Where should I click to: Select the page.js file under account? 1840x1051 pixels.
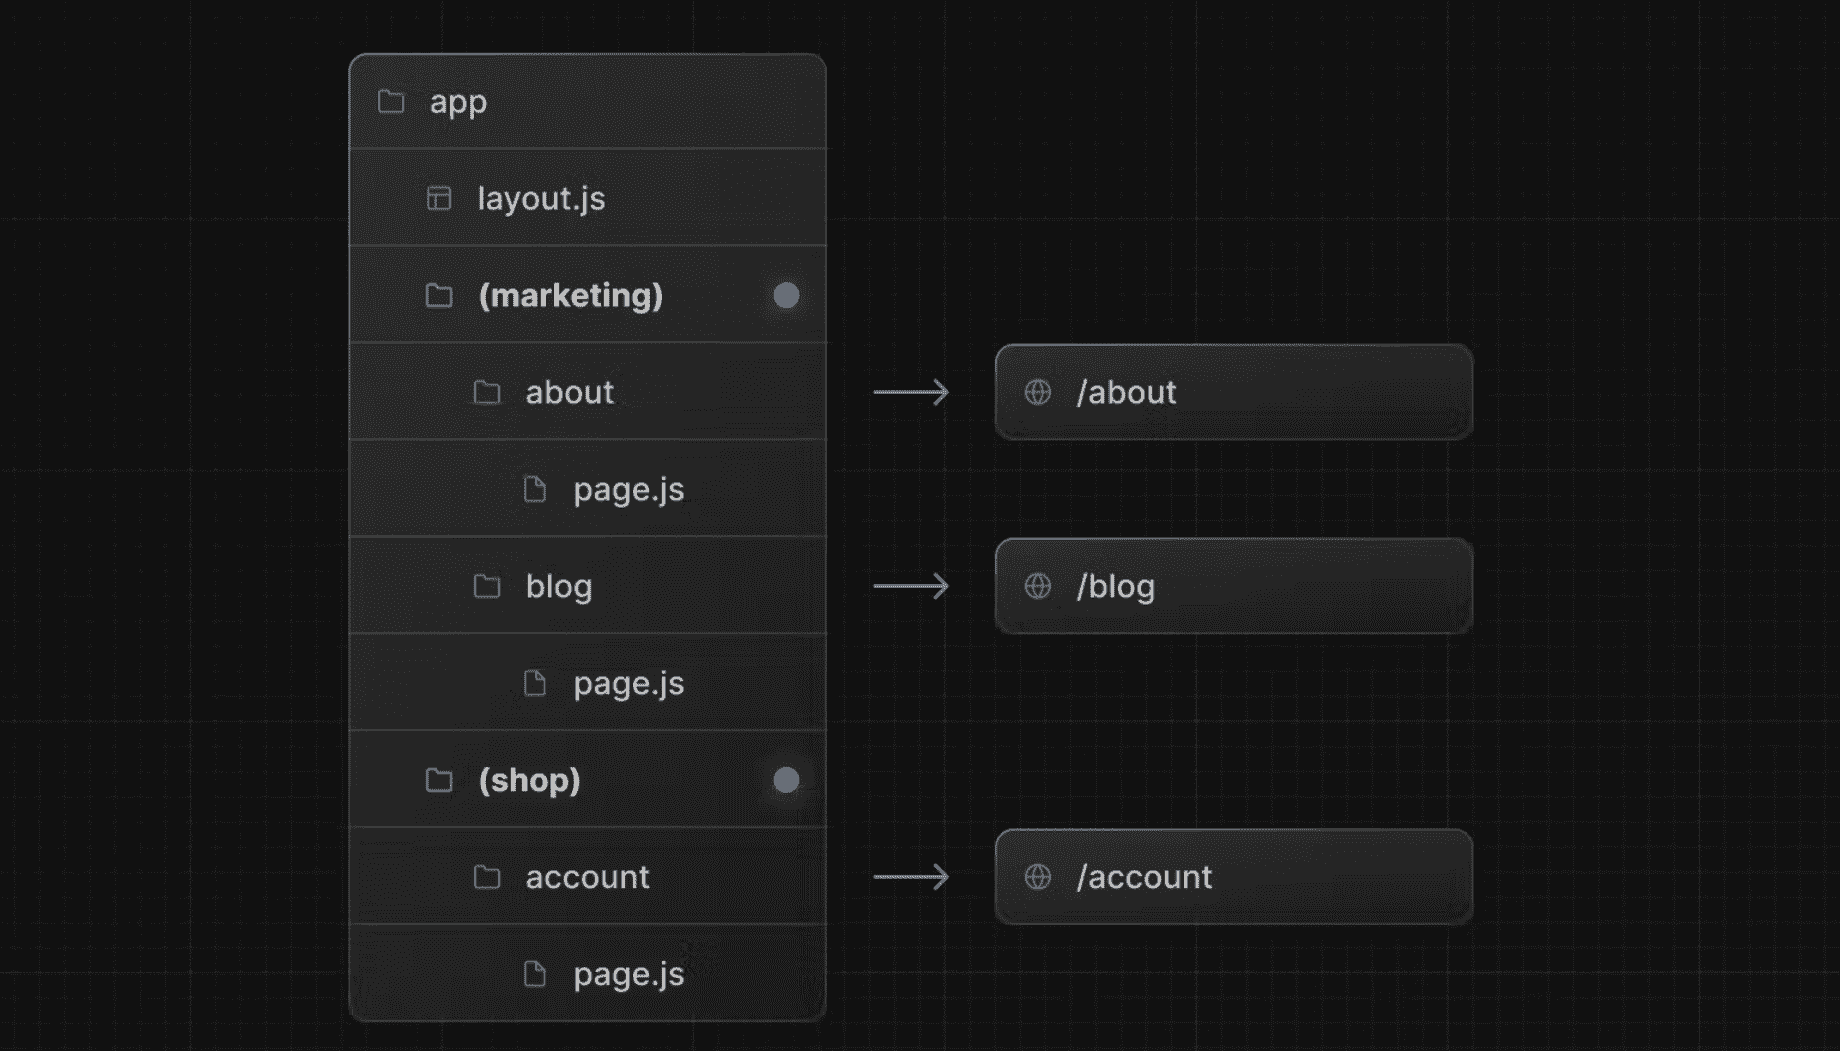628,974
